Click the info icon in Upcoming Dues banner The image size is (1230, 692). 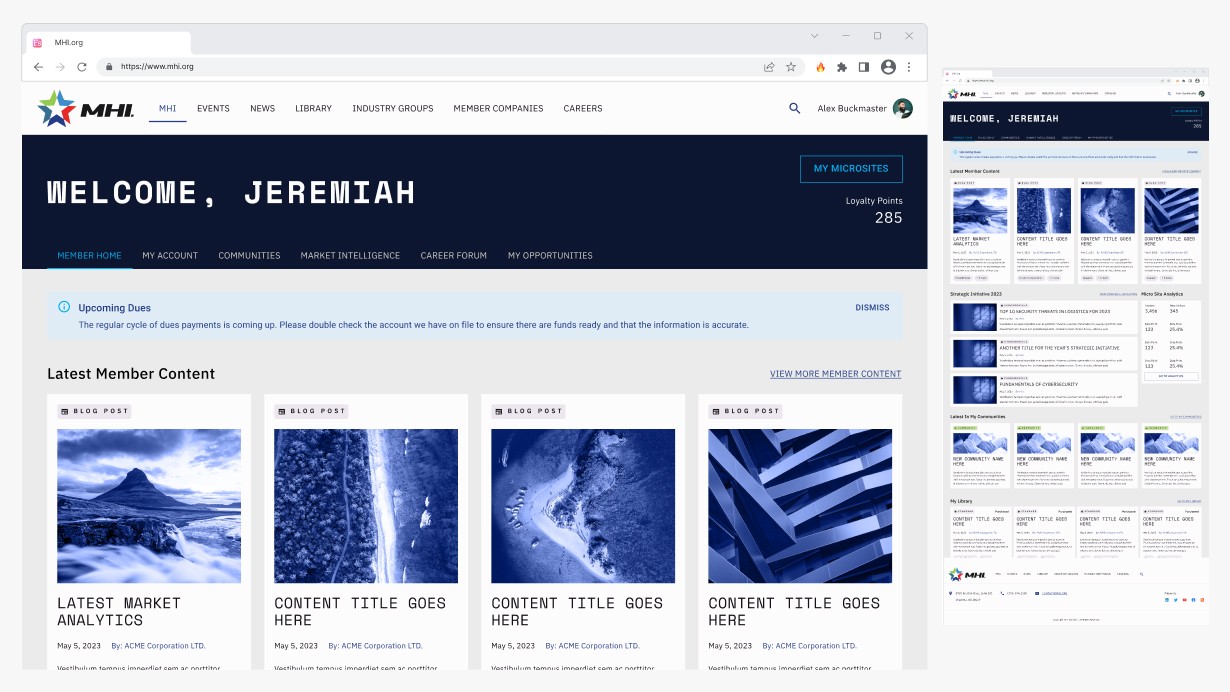tap(64, 307)
